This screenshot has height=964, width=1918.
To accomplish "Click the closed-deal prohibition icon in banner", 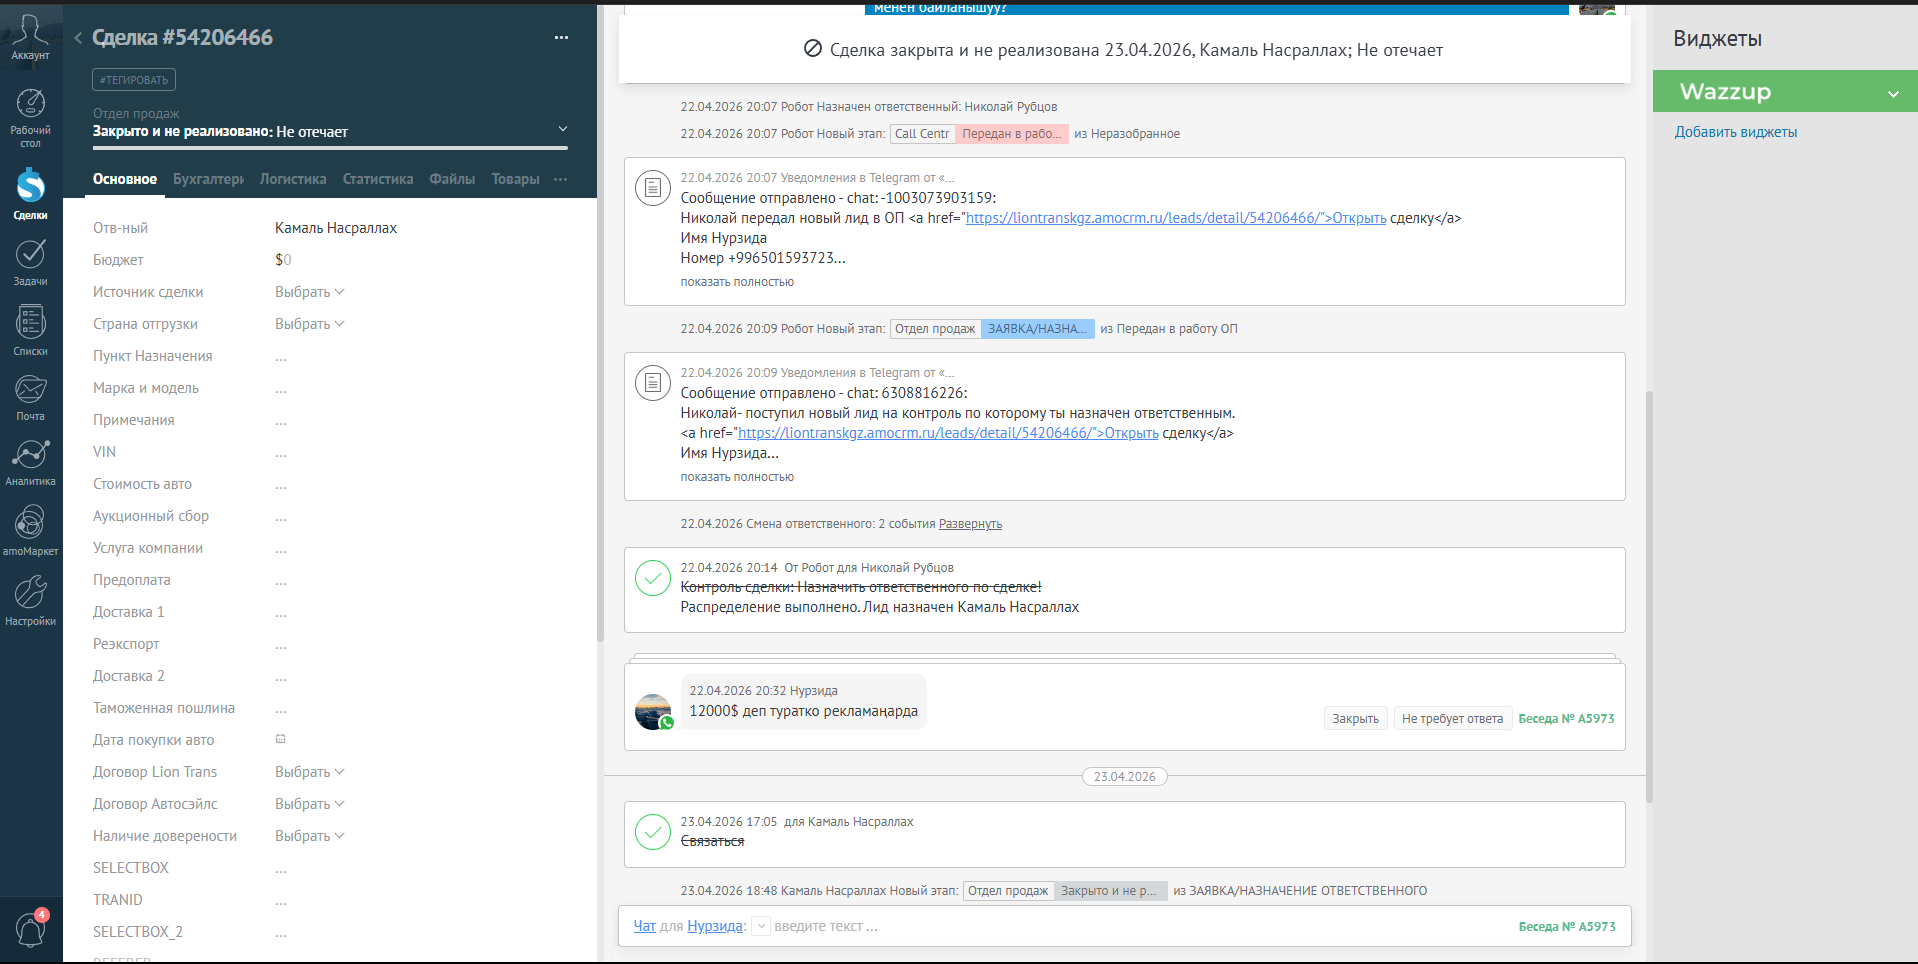I will pos(813,49).
